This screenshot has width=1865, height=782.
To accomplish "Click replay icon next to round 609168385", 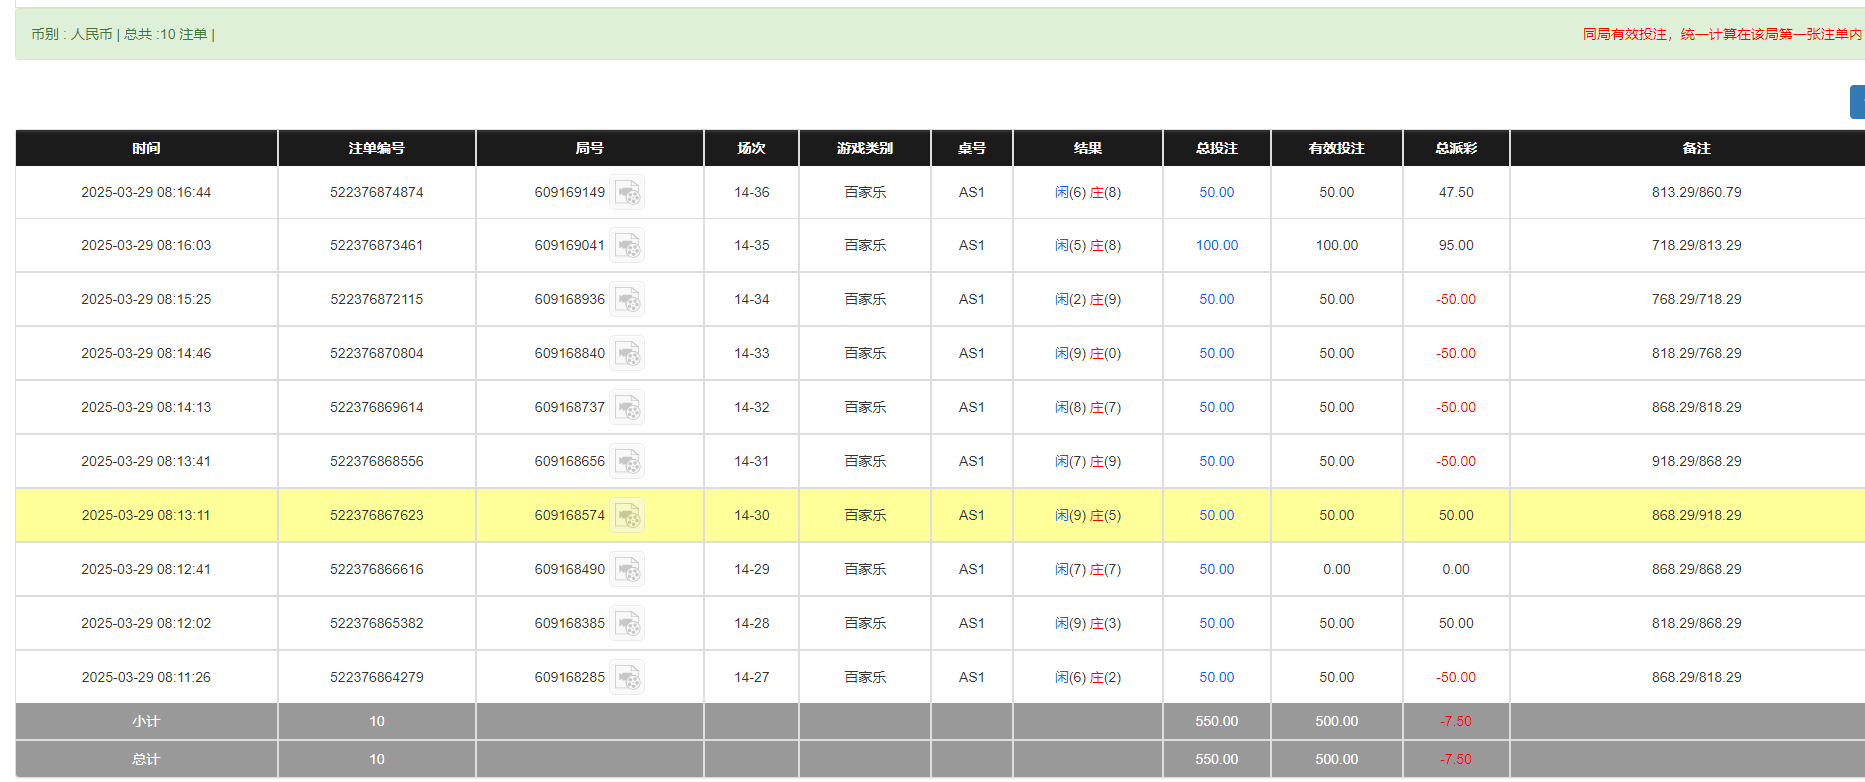I will pos(627,624).
